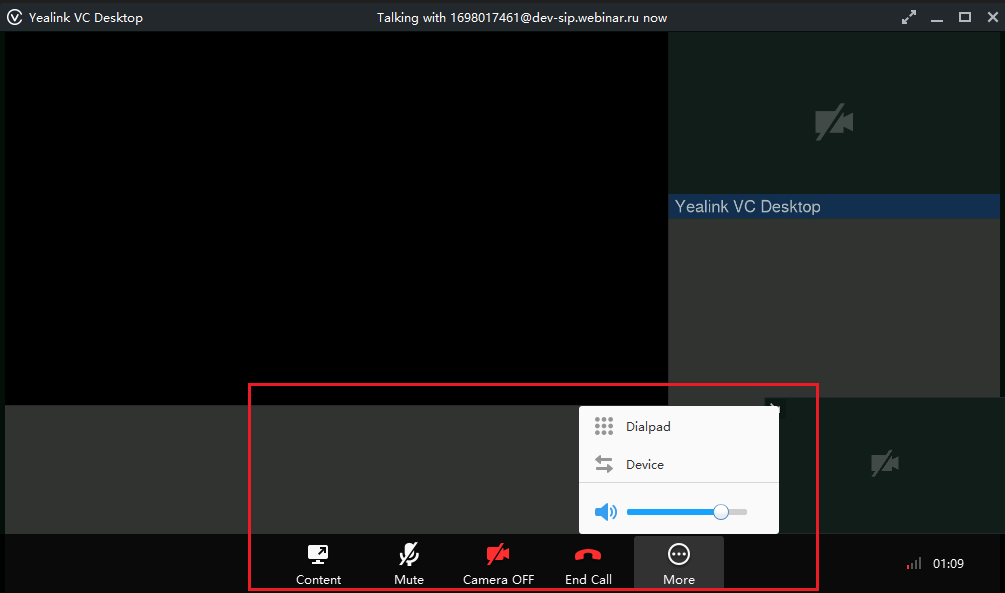Select Device in the More popup
The height and width of the screenshot is (593, 1005).
pos(679,464)
